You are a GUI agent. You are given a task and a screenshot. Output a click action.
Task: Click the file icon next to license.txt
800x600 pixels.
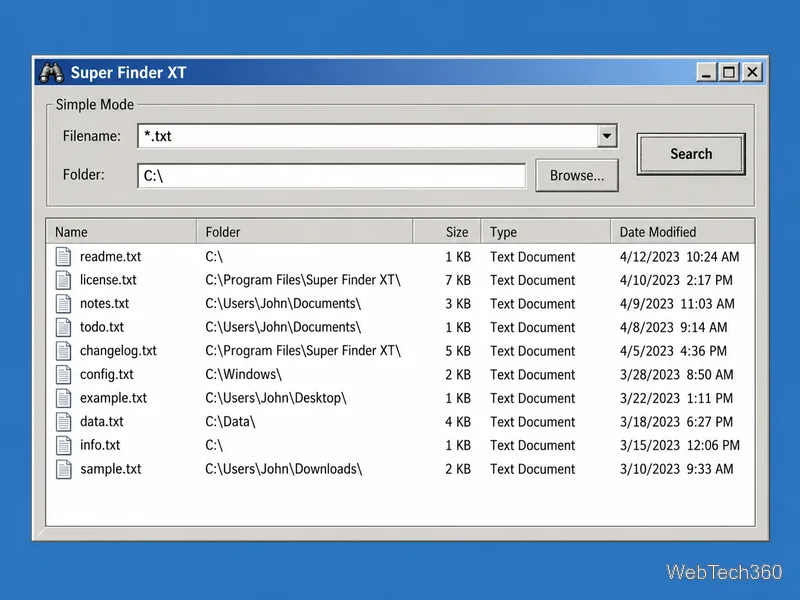(63, 280)
